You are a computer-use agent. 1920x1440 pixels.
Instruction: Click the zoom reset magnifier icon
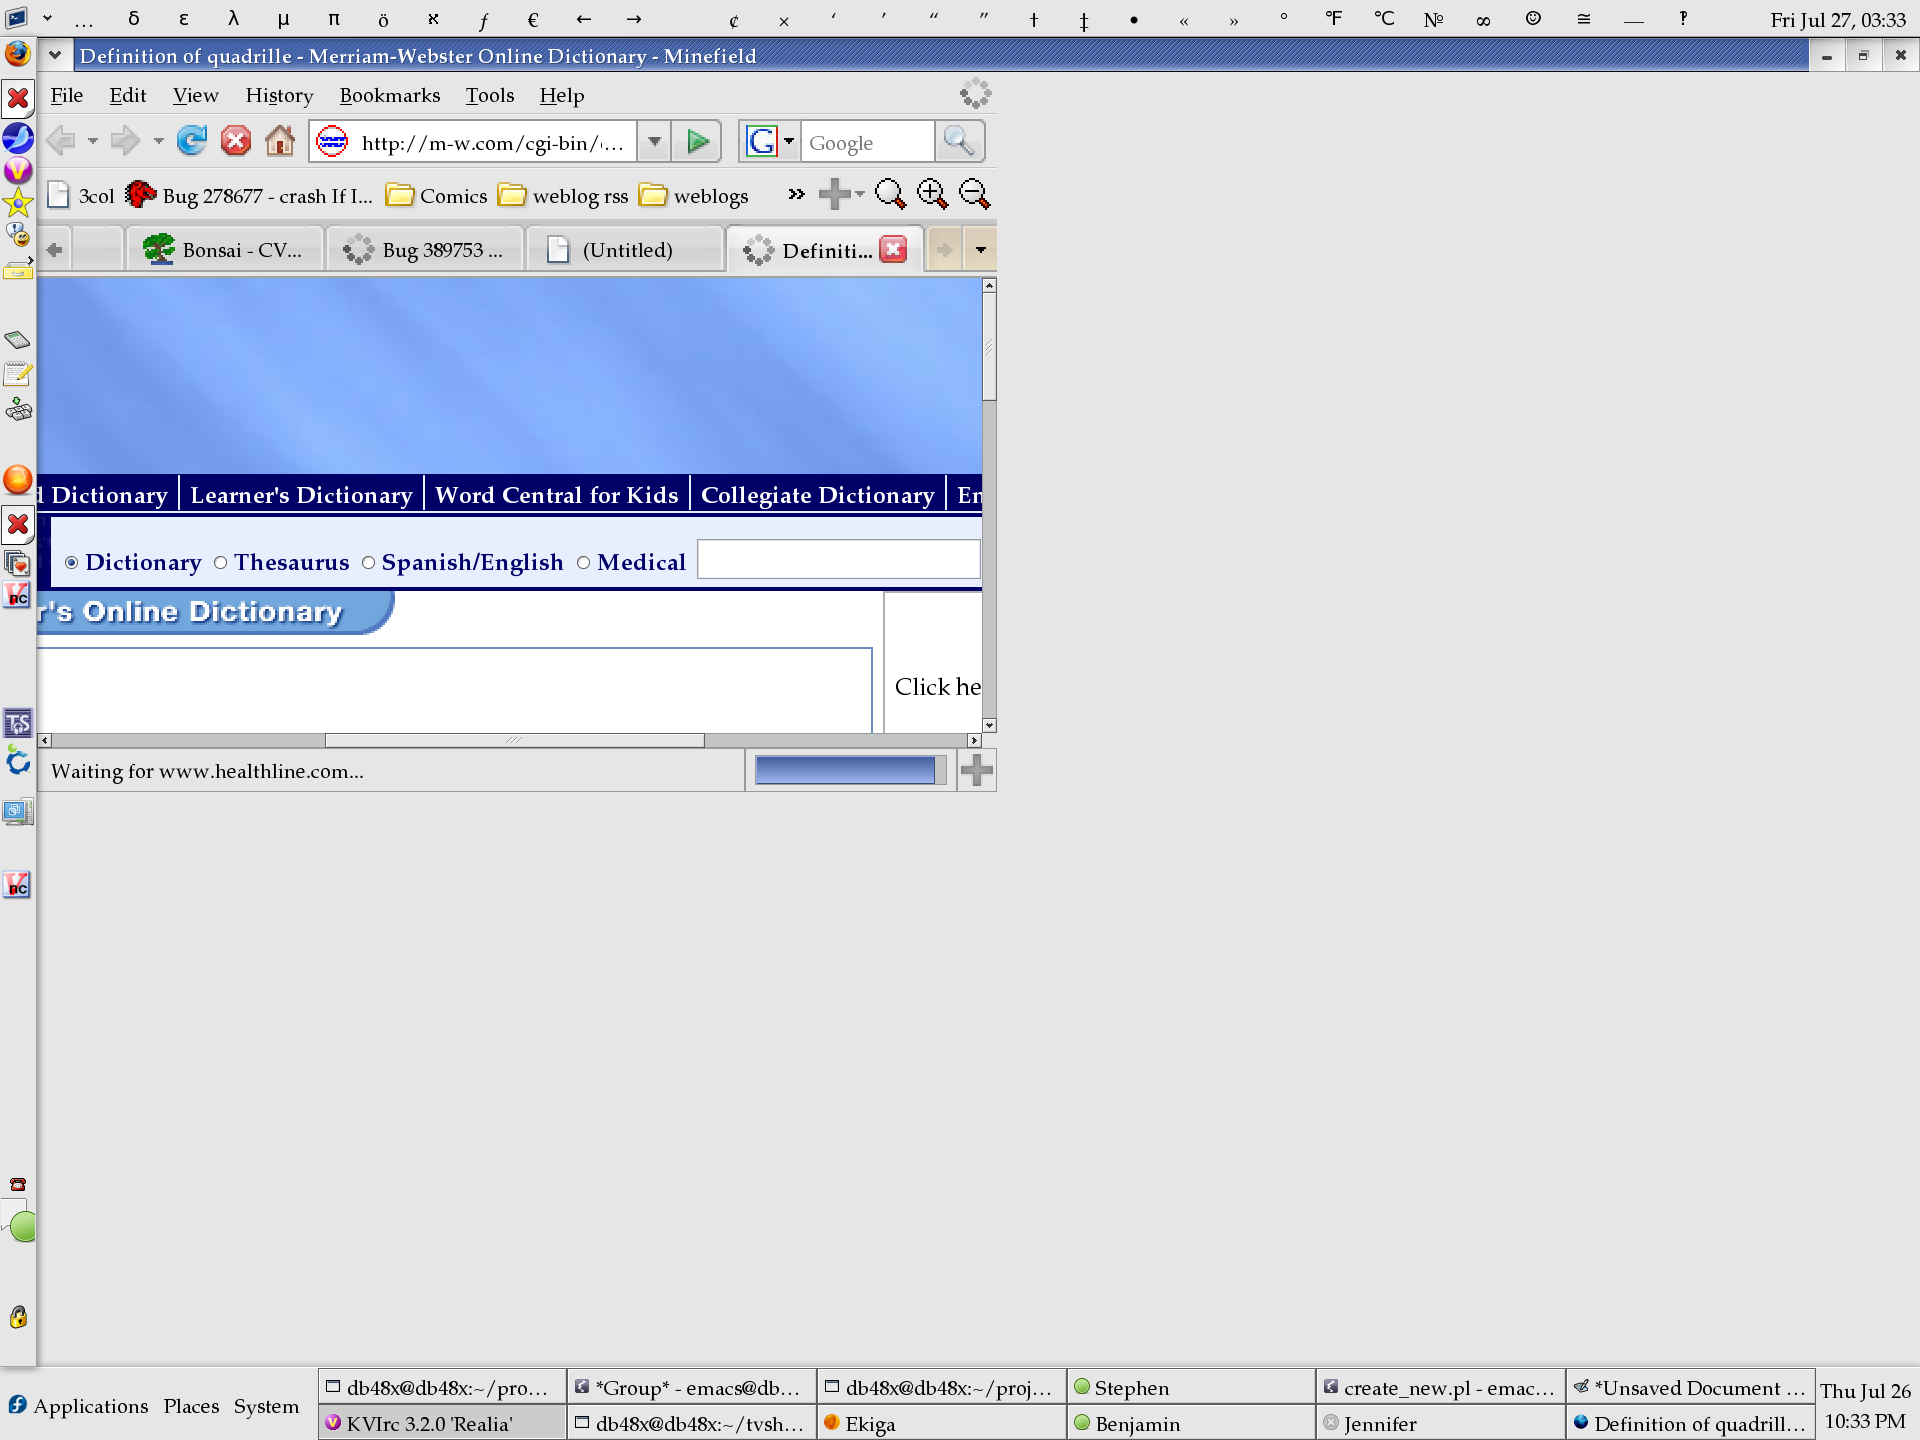[x=890, y=194]
